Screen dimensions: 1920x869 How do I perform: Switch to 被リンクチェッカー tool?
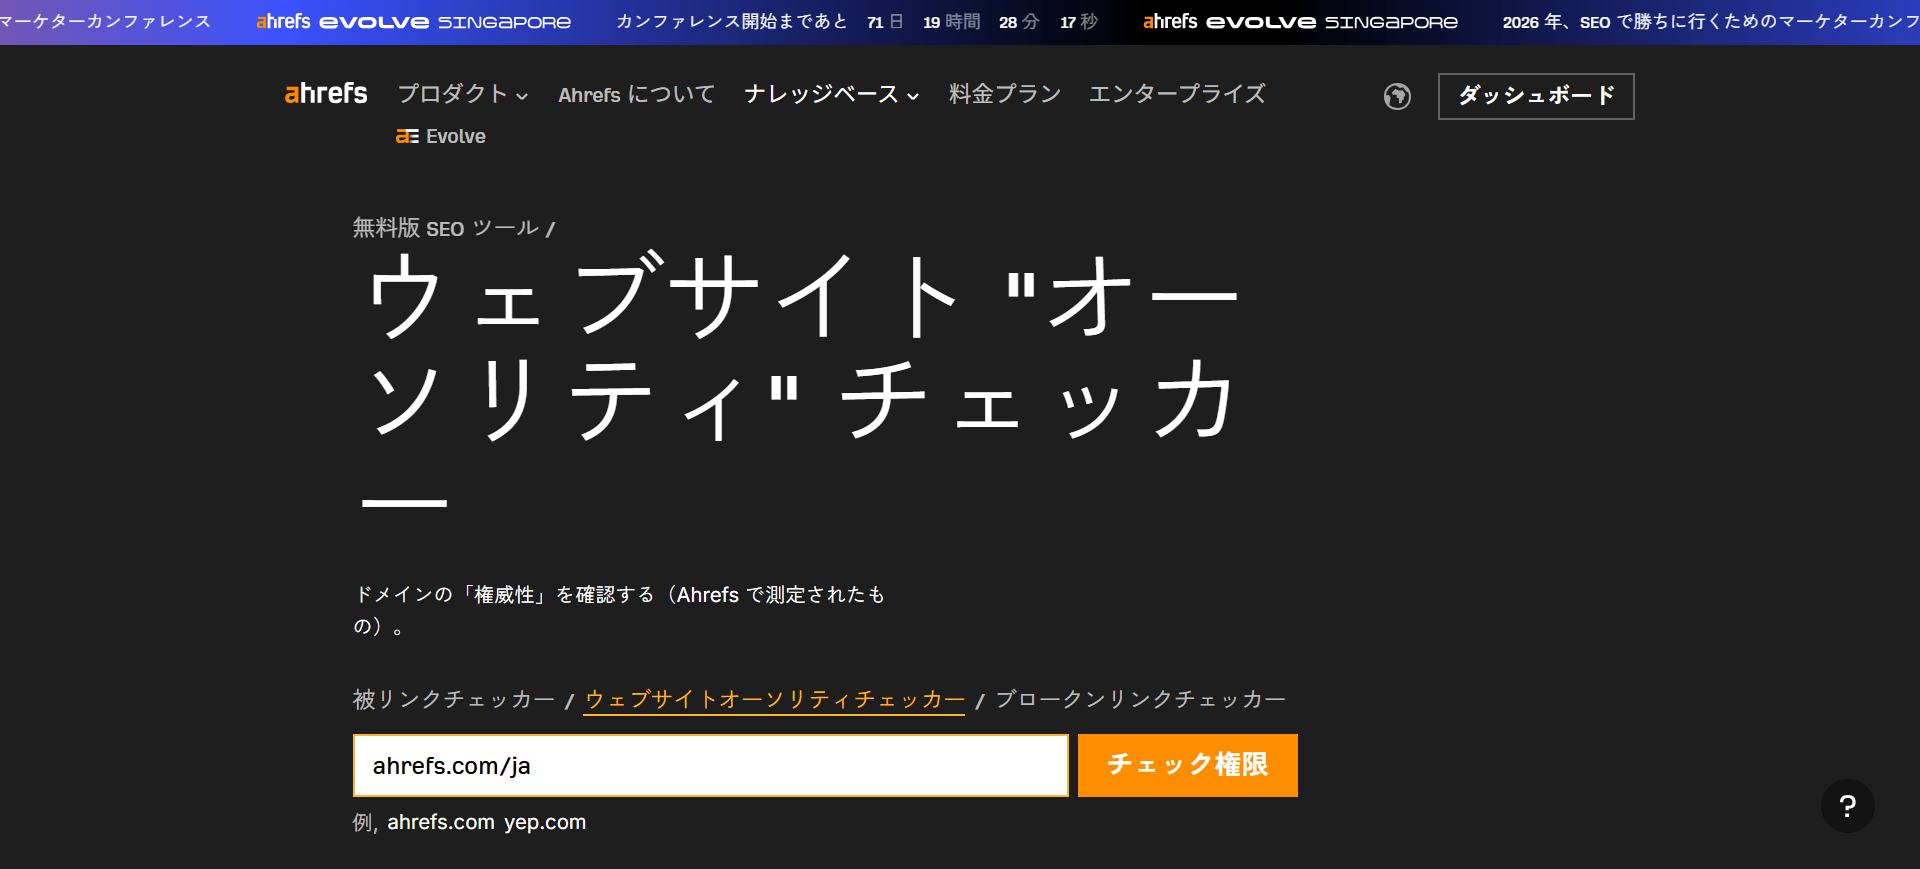[454, 699]
